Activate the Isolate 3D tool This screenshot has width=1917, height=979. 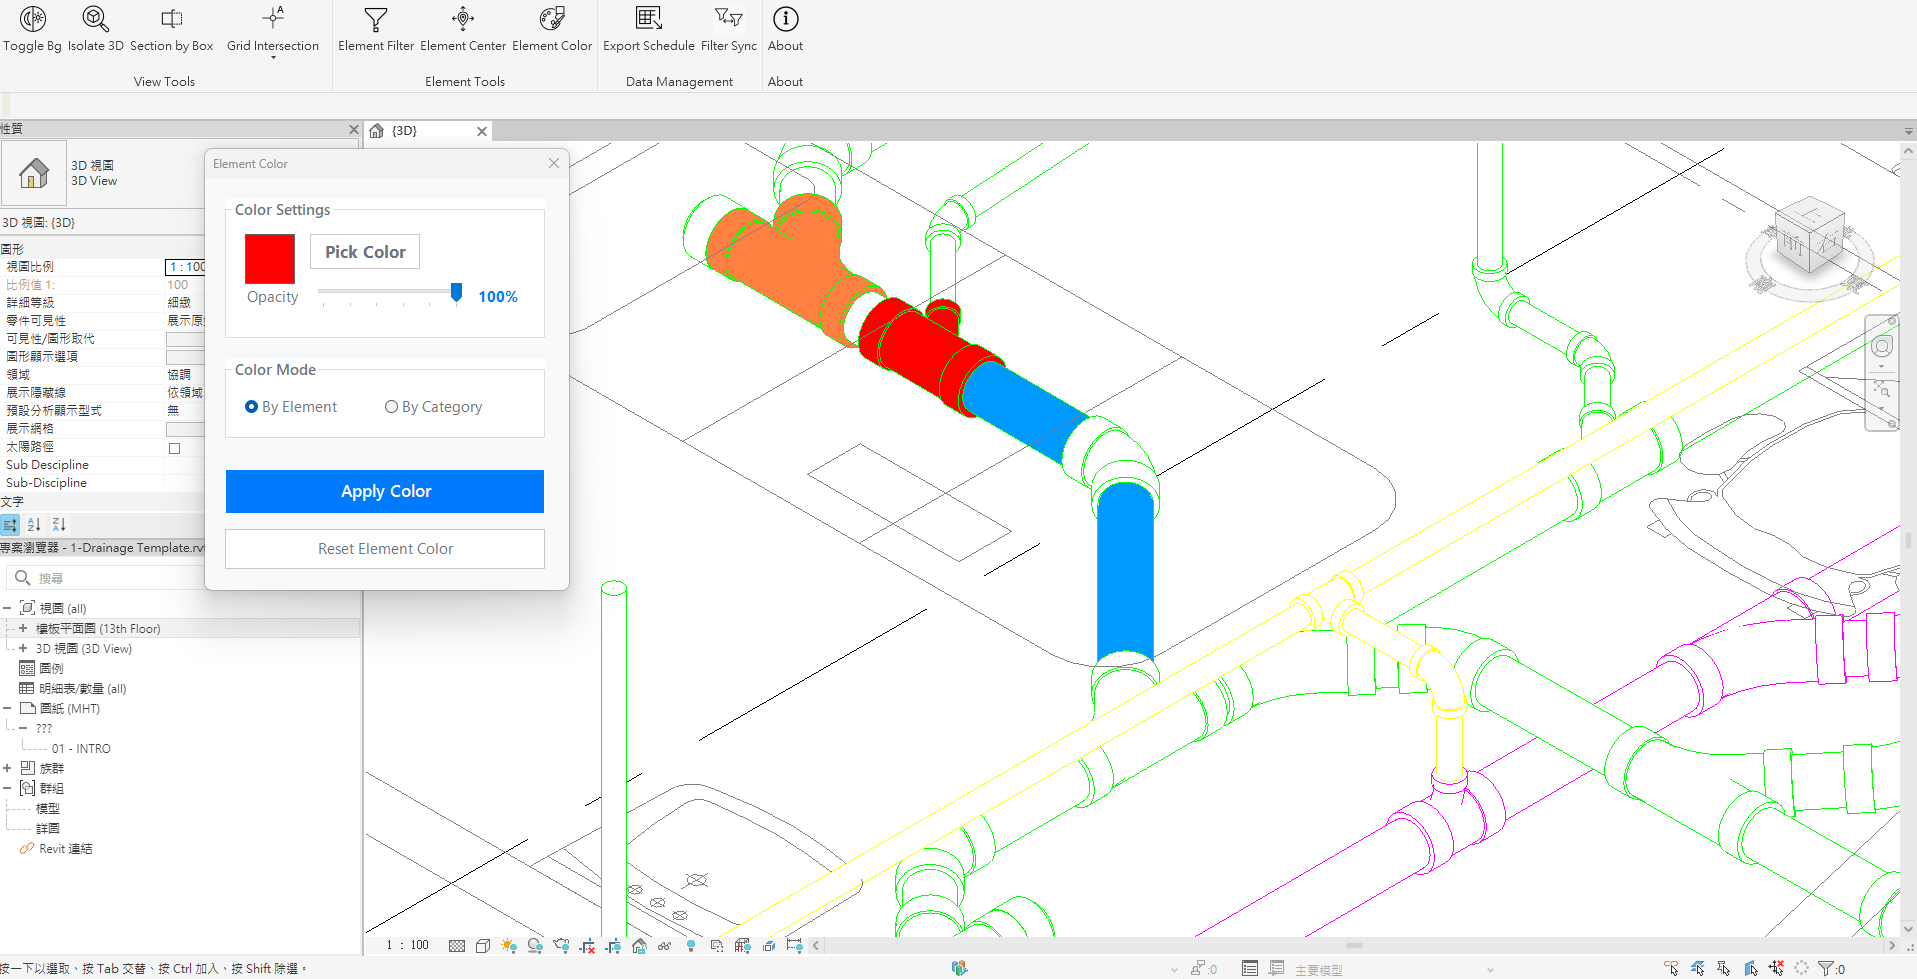coord(95,19)
